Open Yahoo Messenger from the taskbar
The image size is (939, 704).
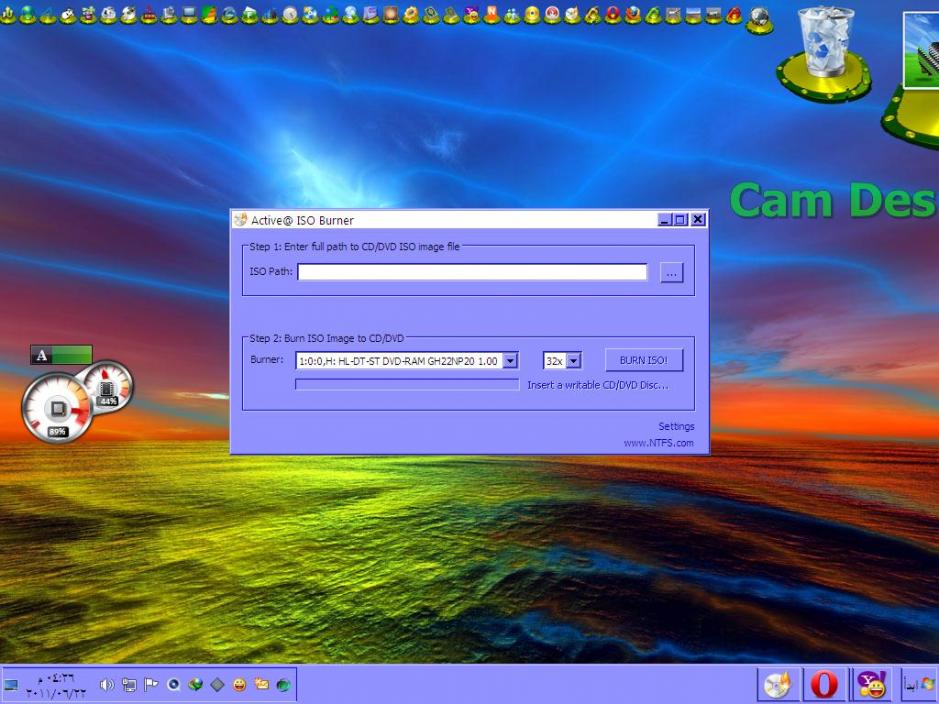[872, 685]
